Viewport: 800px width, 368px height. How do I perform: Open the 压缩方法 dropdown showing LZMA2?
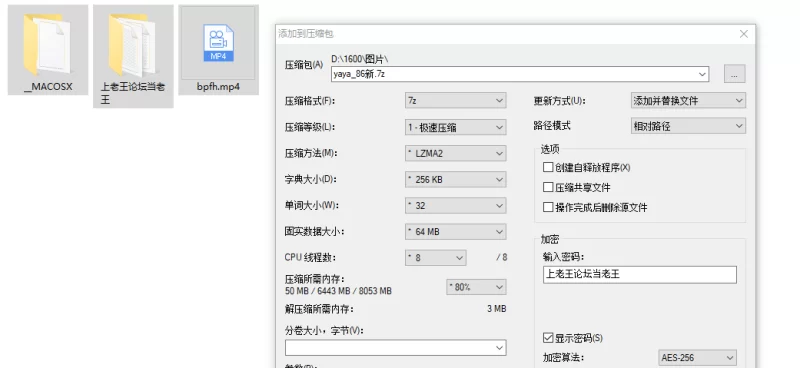[x=456, y=153]
